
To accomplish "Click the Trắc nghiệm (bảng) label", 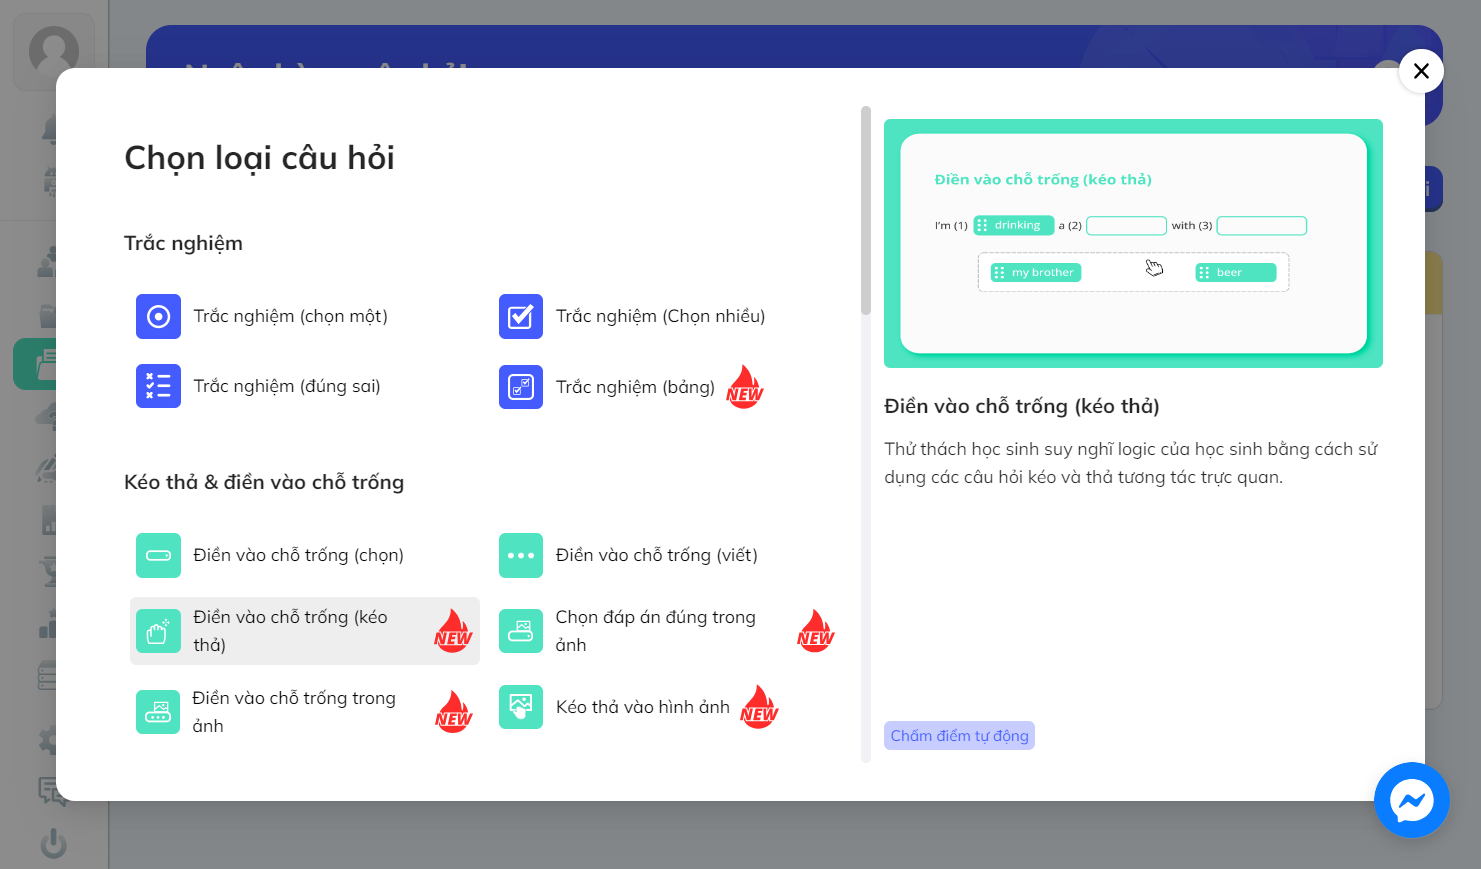I will [x=635, y=387].
